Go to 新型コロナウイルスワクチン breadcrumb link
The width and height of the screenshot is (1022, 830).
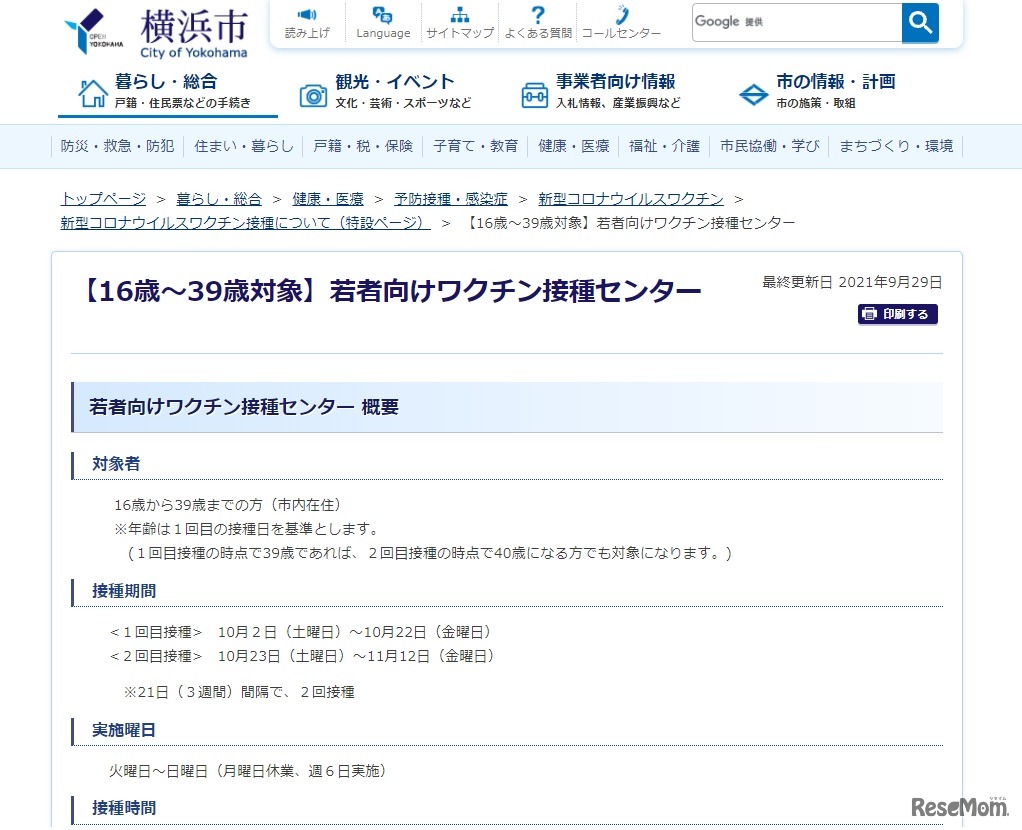pos(630,199)
